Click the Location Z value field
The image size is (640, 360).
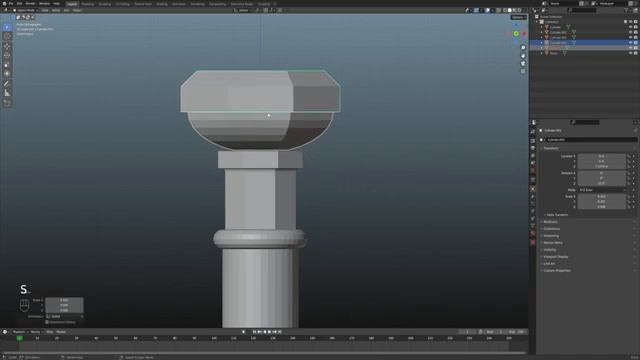click(x=601, y=167)
